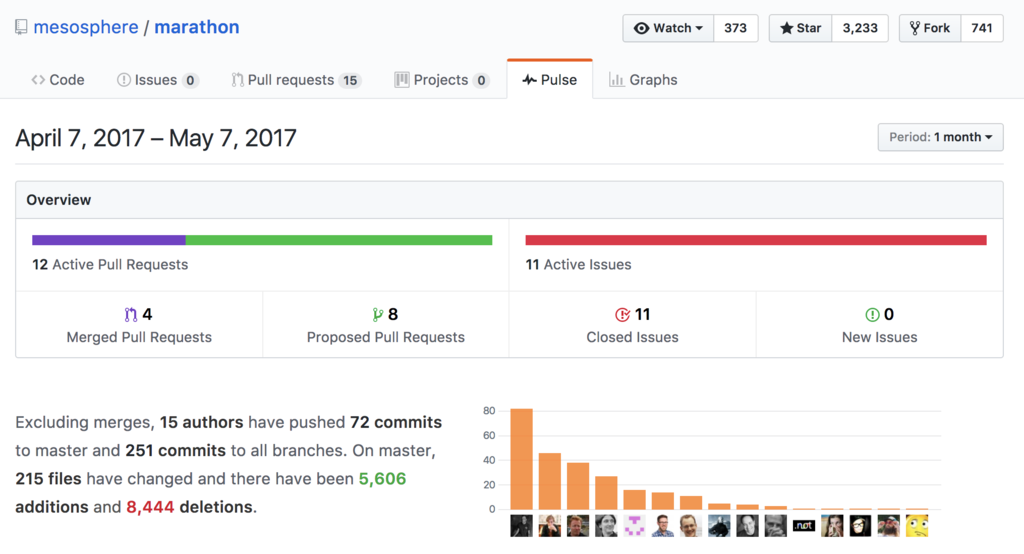Open the 11 Closed Issues link

coord(632,325)
